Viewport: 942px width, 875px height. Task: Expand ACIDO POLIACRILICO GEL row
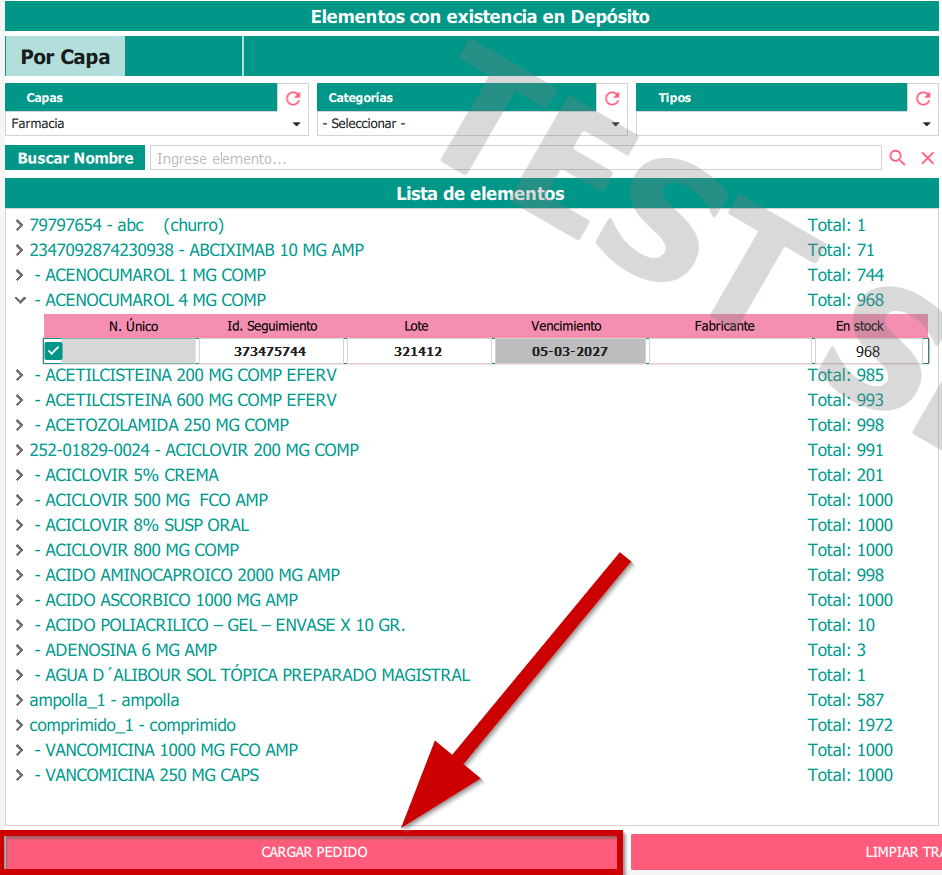coord(19,625)
